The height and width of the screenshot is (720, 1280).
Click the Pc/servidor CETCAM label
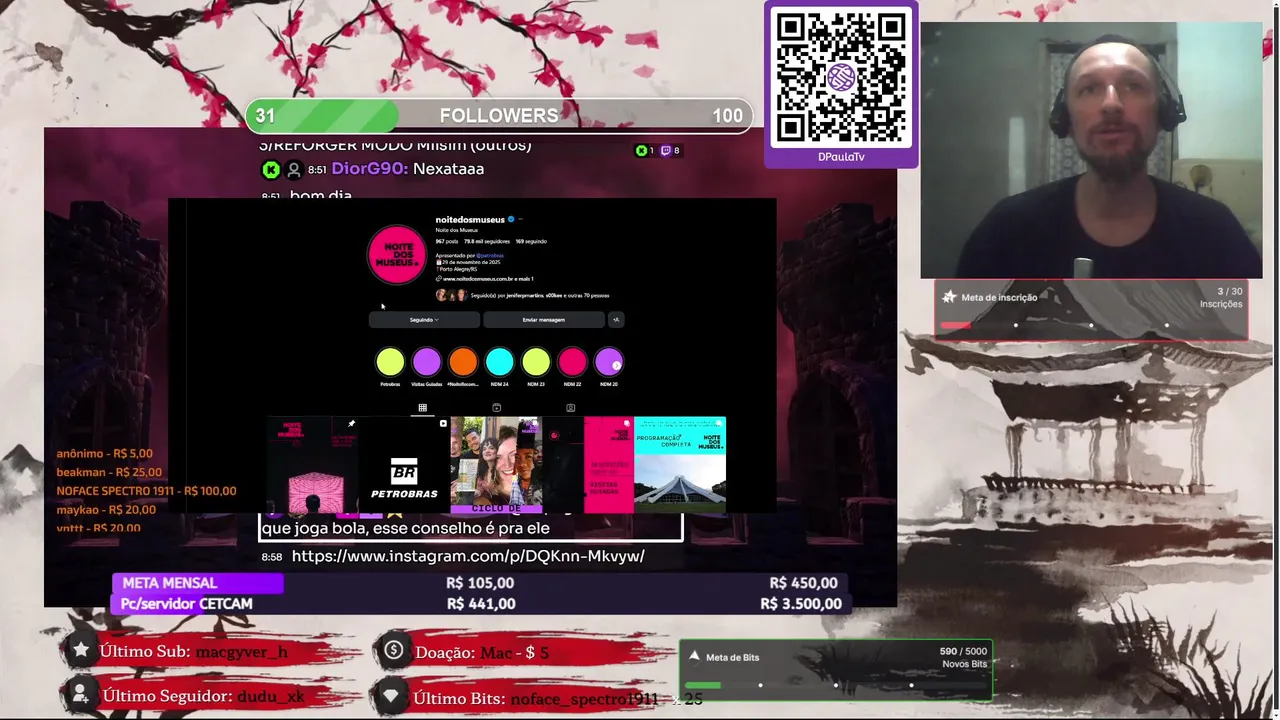(186, 604)
